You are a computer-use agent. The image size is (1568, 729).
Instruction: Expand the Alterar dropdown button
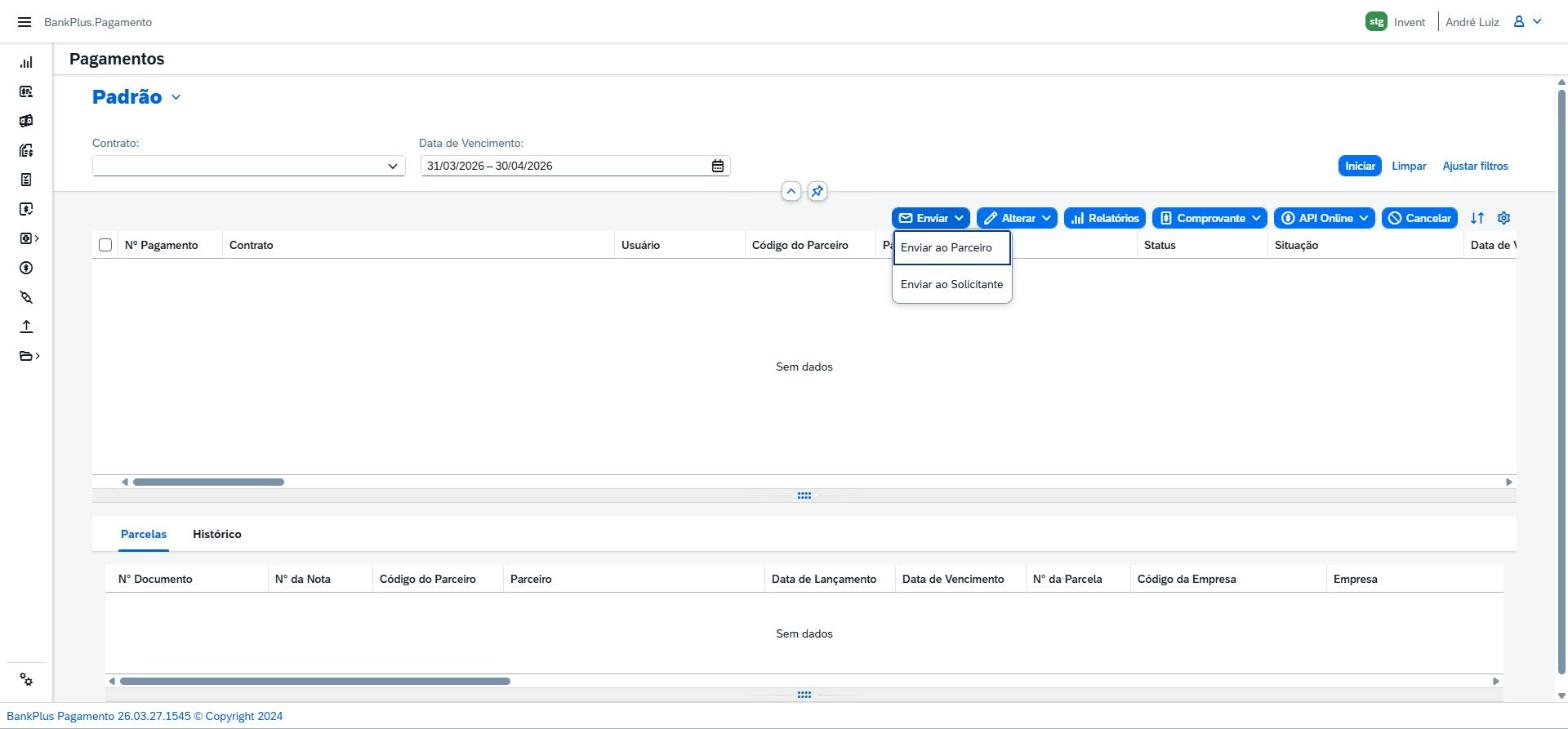[1017, 218]
